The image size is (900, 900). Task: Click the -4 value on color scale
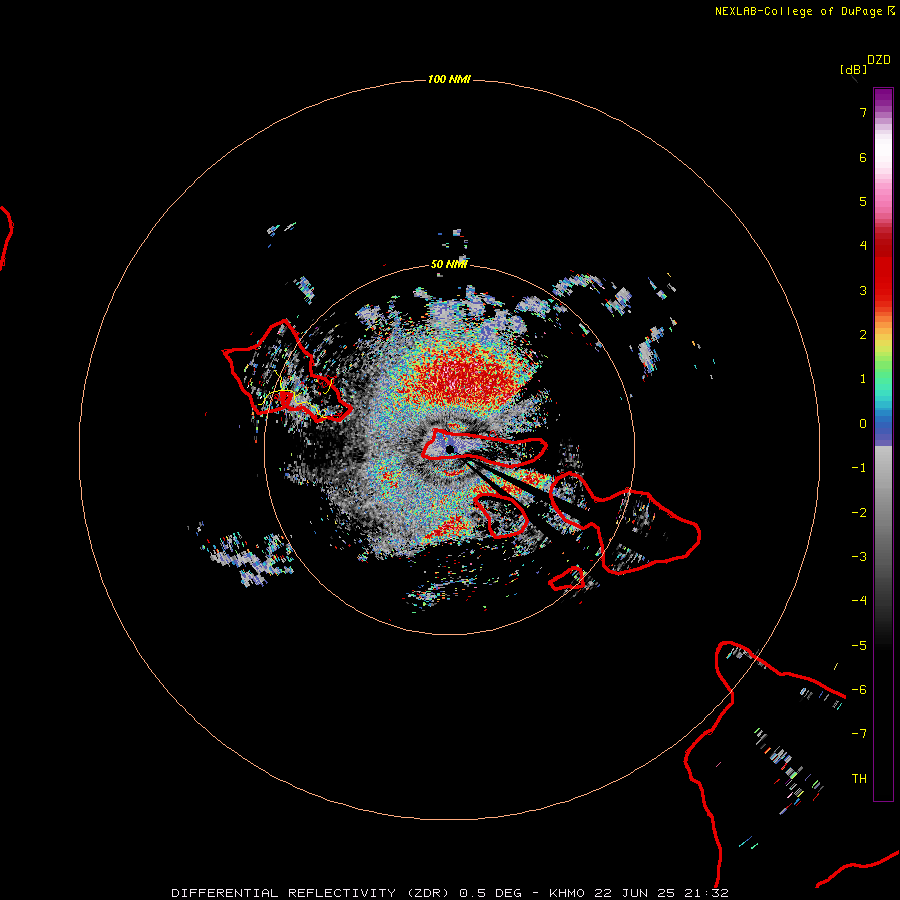859,601
